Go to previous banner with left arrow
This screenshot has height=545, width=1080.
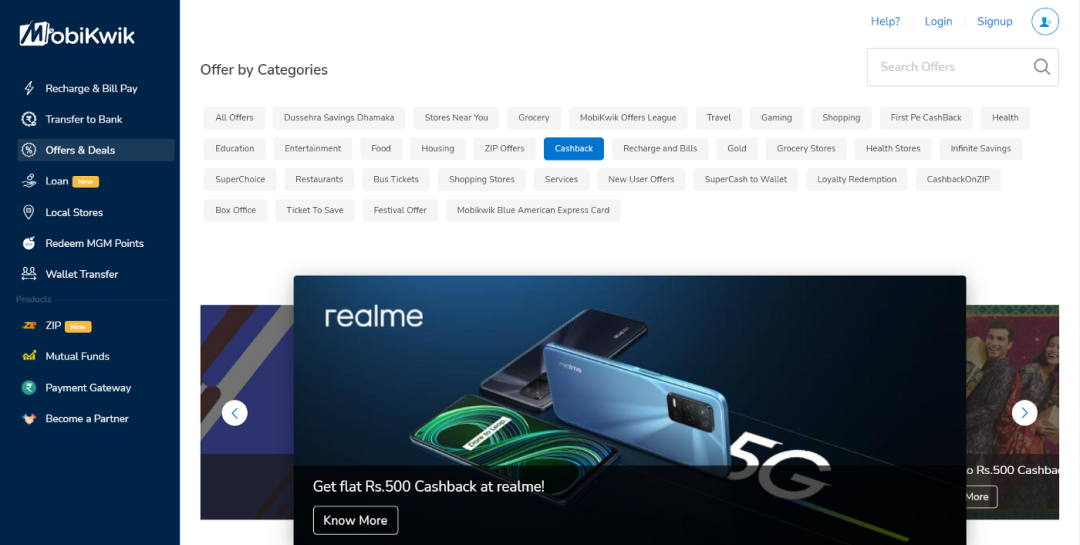tap(235, 413)
